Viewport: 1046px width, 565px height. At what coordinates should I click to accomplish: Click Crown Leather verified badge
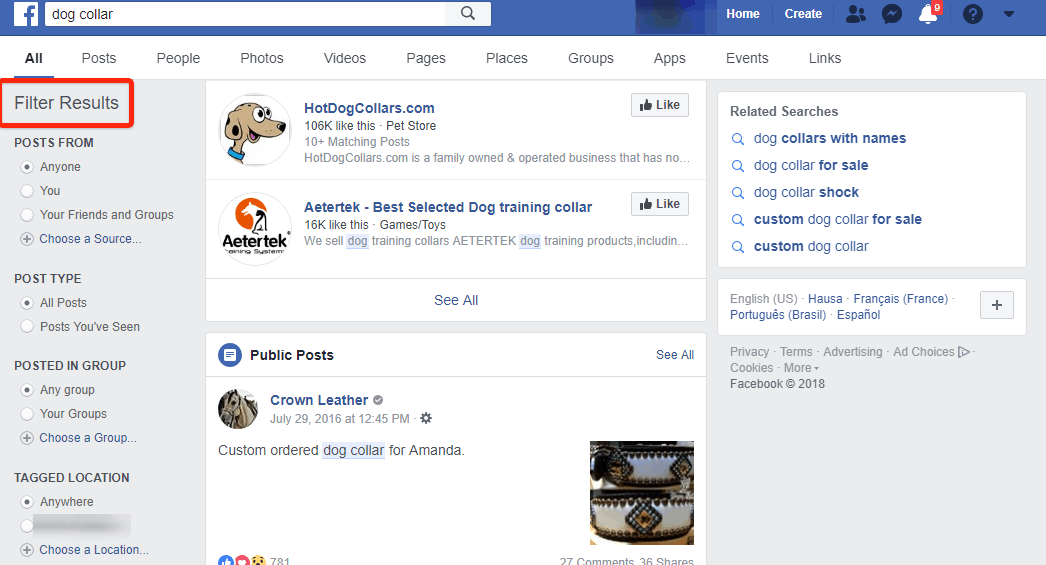(378, 400)
